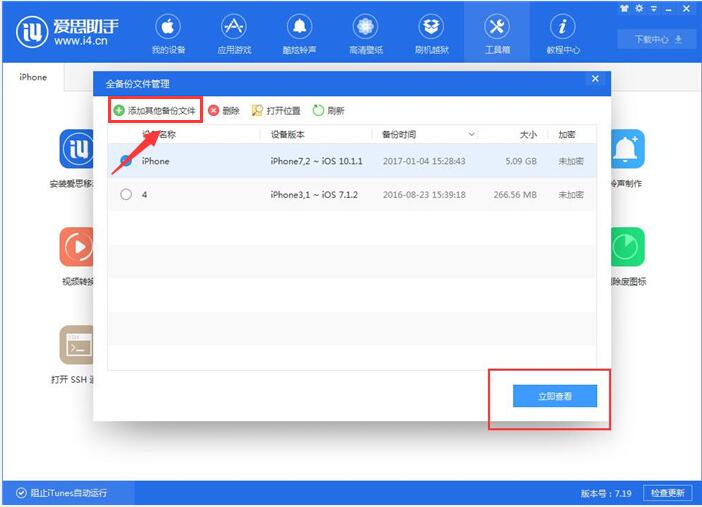Viewport: 702px width, 507px height.
Task: Click the 立即查看 button
Action: [x=555, y=396]
